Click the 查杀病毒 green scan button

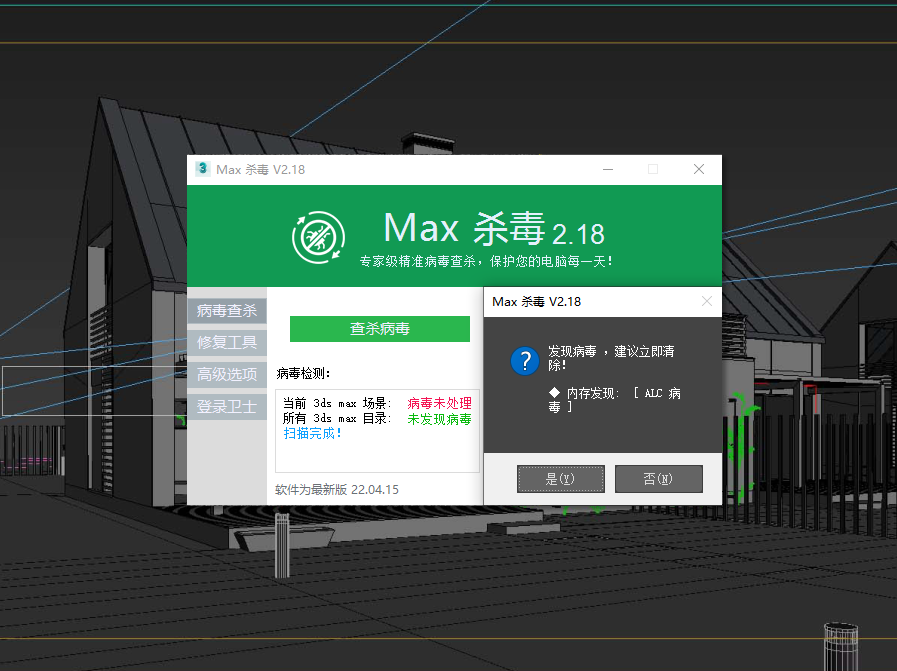[379, 329]
